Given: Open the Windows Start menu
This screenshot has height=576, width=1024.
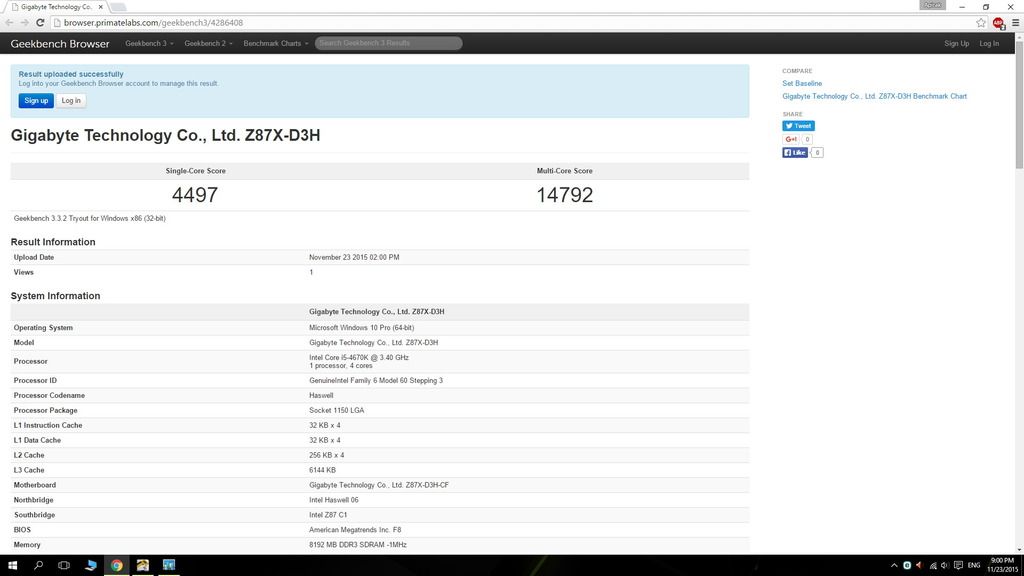Looking at the screenshot, I should pos(12,566).
